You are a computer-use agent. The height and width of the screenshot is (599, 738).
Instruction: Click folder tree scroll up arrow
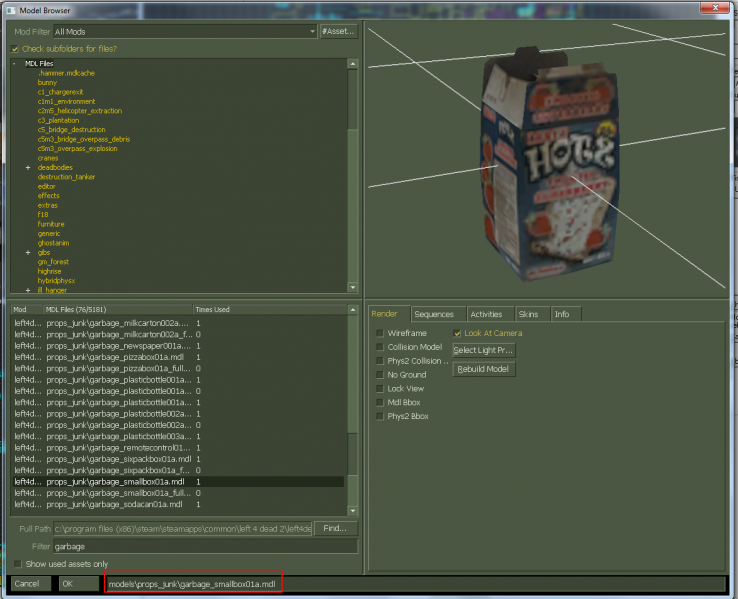coord(353,64)
